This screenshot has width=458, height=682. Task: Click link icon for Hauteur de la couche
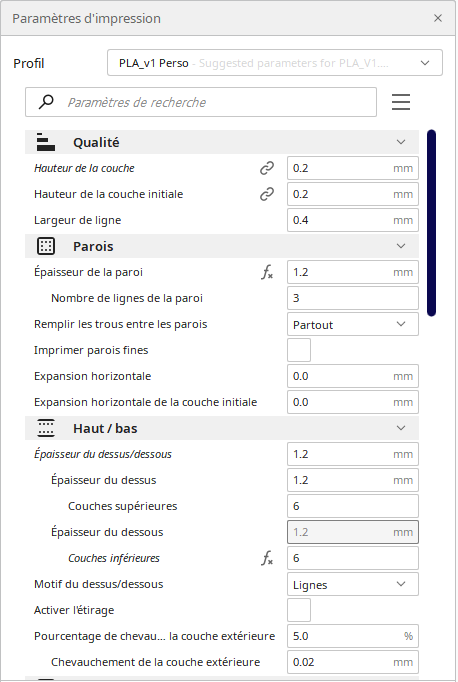(x=267, y=168)
